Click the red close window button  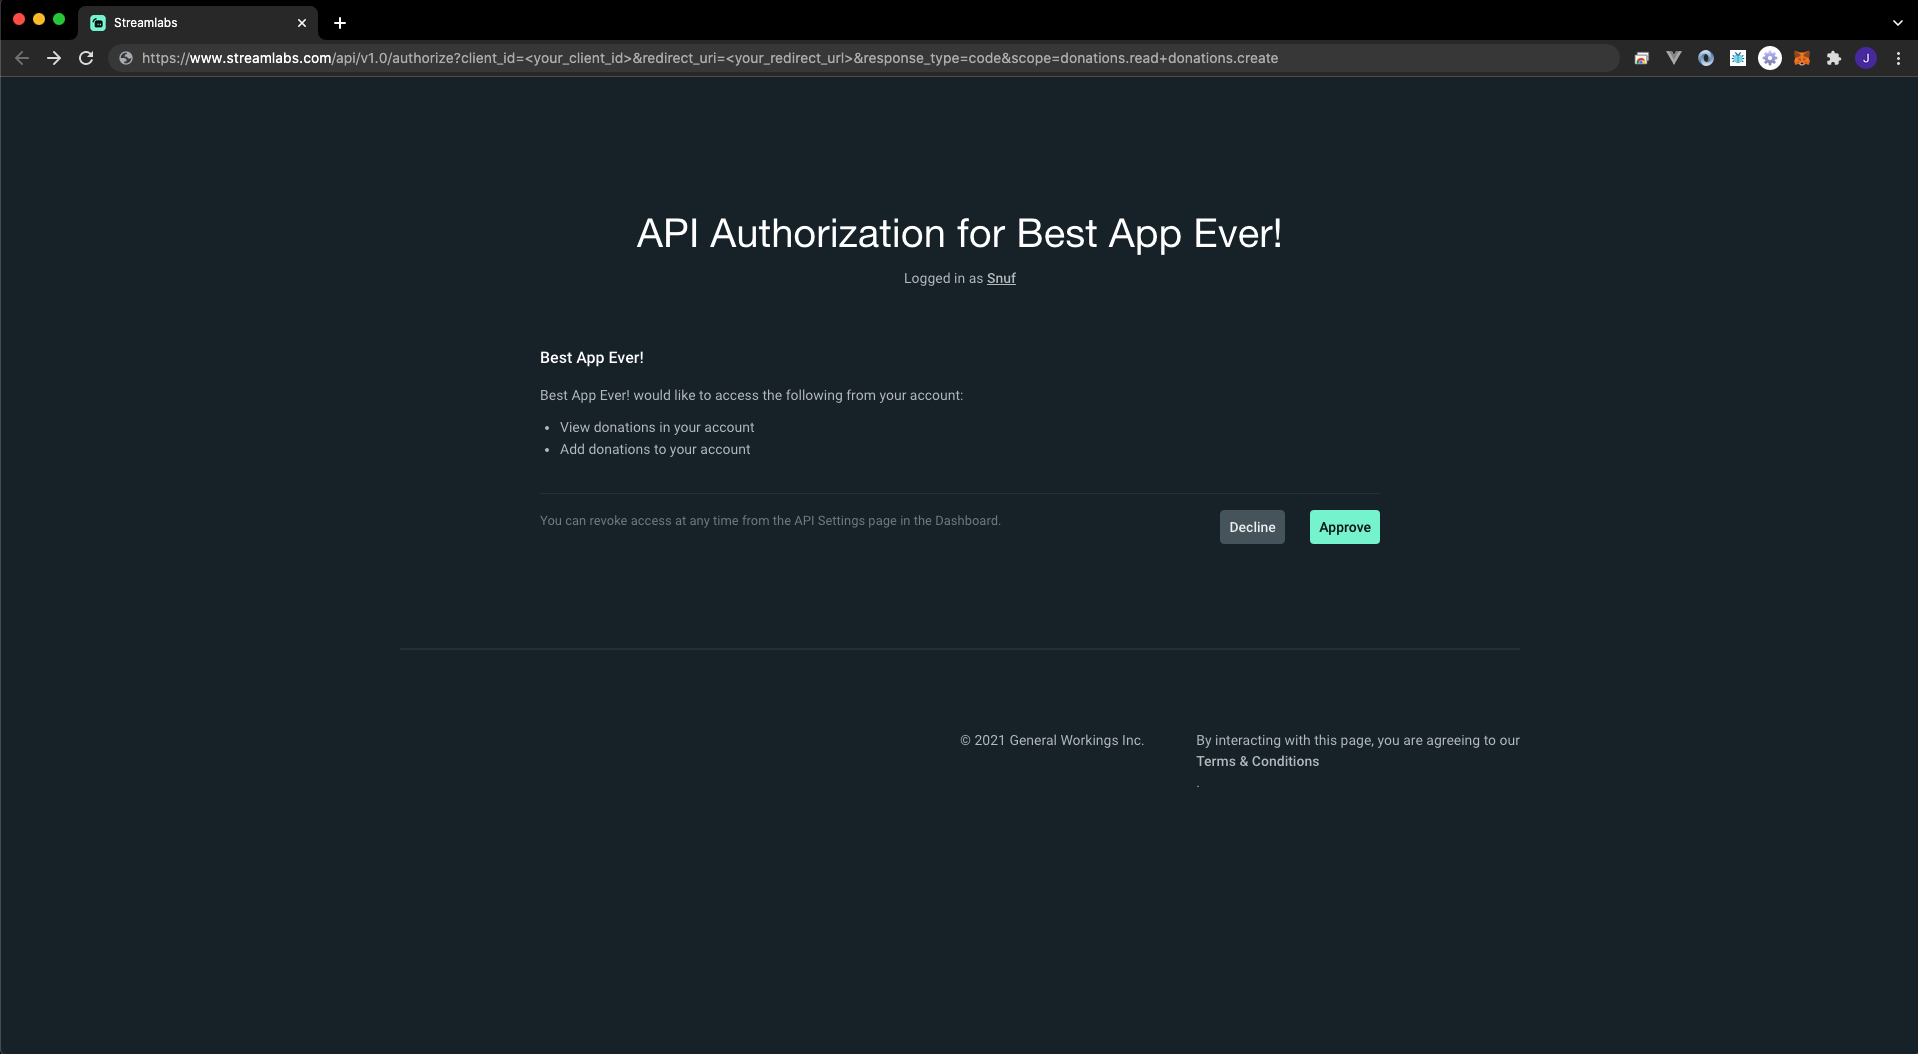(19, 19)
